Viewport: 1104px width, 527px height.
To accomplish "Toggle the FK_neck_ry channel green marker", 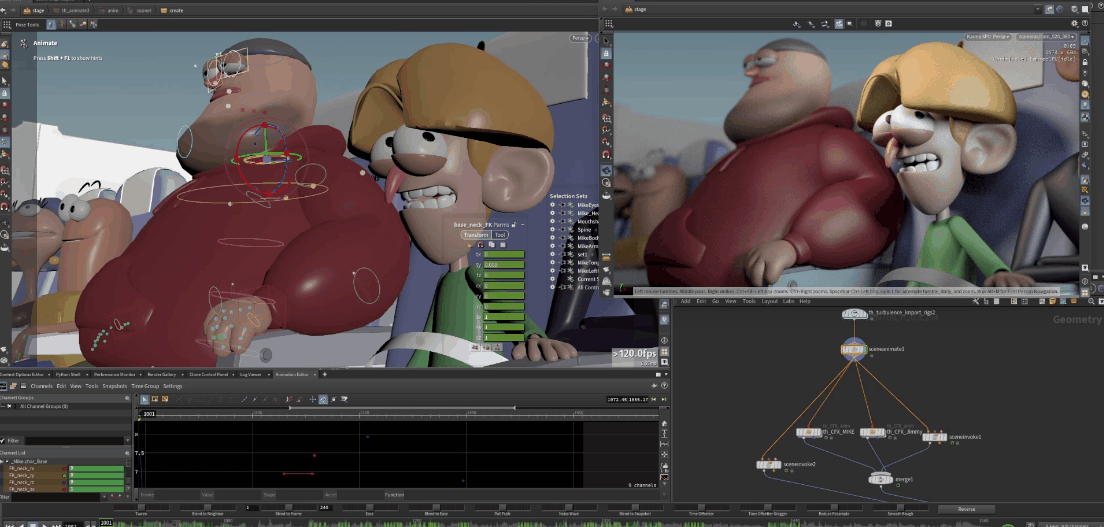I will [x=64, y=475].
